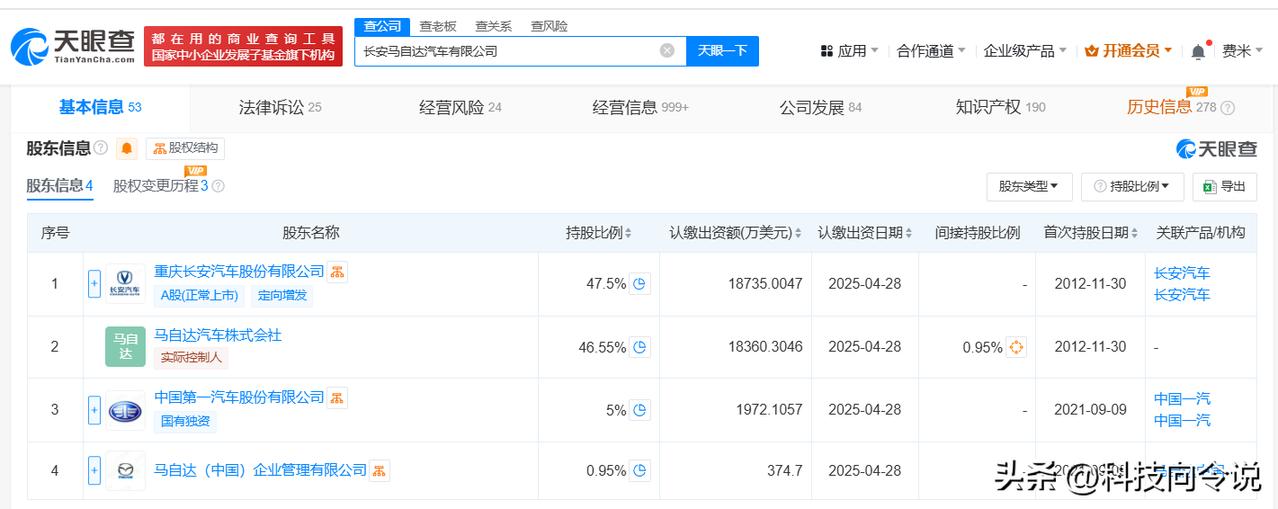Viewport: 1278px width, 509px height.
Task: Show help for 历史信息 tab
Action: click(1228, 108)
